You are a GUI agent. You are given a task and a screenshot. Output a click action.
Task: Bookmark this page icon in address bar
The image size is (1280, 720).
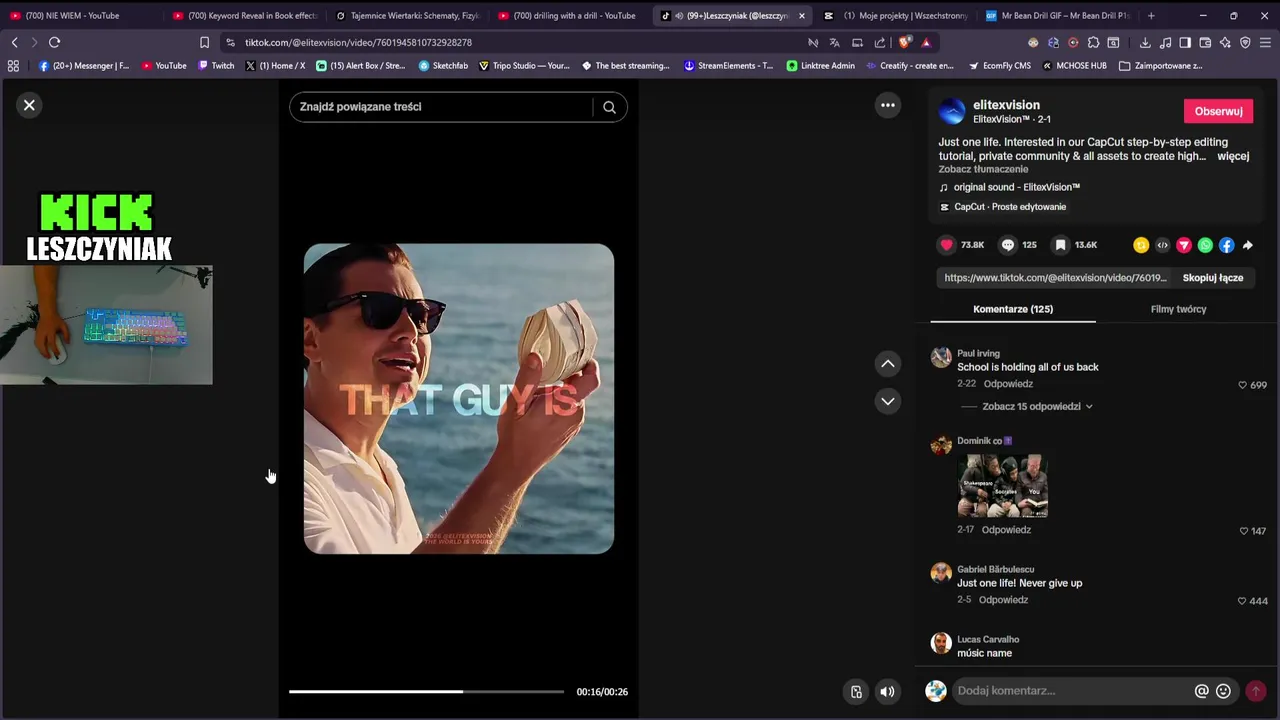tap(204, 42)
